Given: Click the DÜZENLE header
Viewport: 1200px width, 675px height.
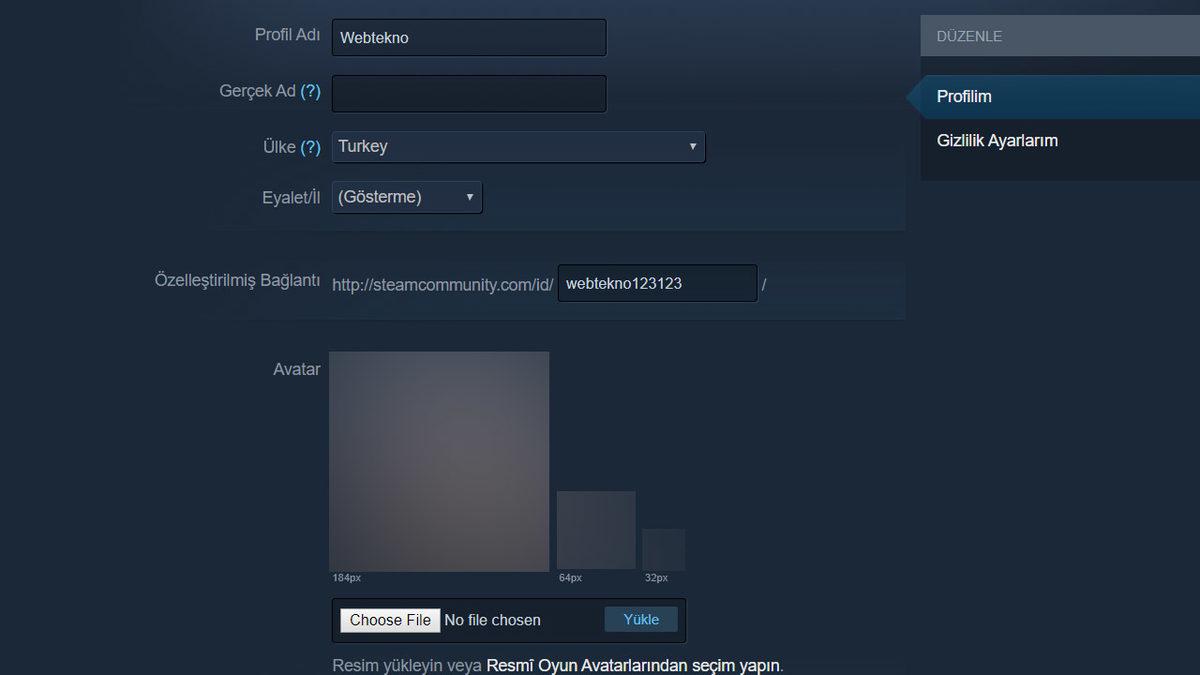Looking at the screenshot, I should click(x=966, y=35).
